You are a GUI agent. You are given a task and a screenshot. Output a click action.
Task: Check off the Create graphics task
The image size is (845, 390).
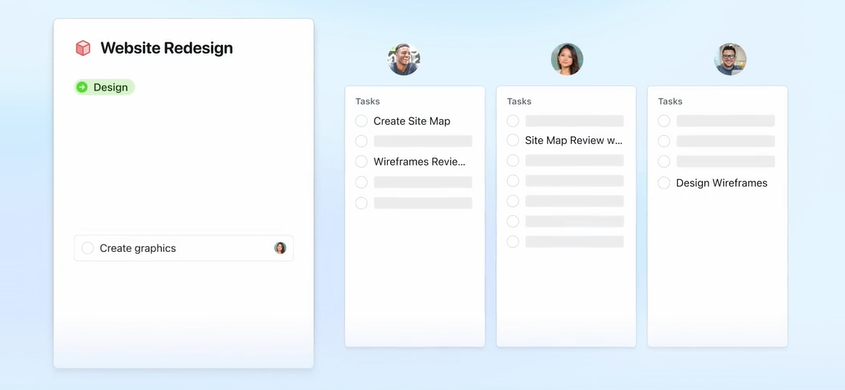click(x=87, y=248)
